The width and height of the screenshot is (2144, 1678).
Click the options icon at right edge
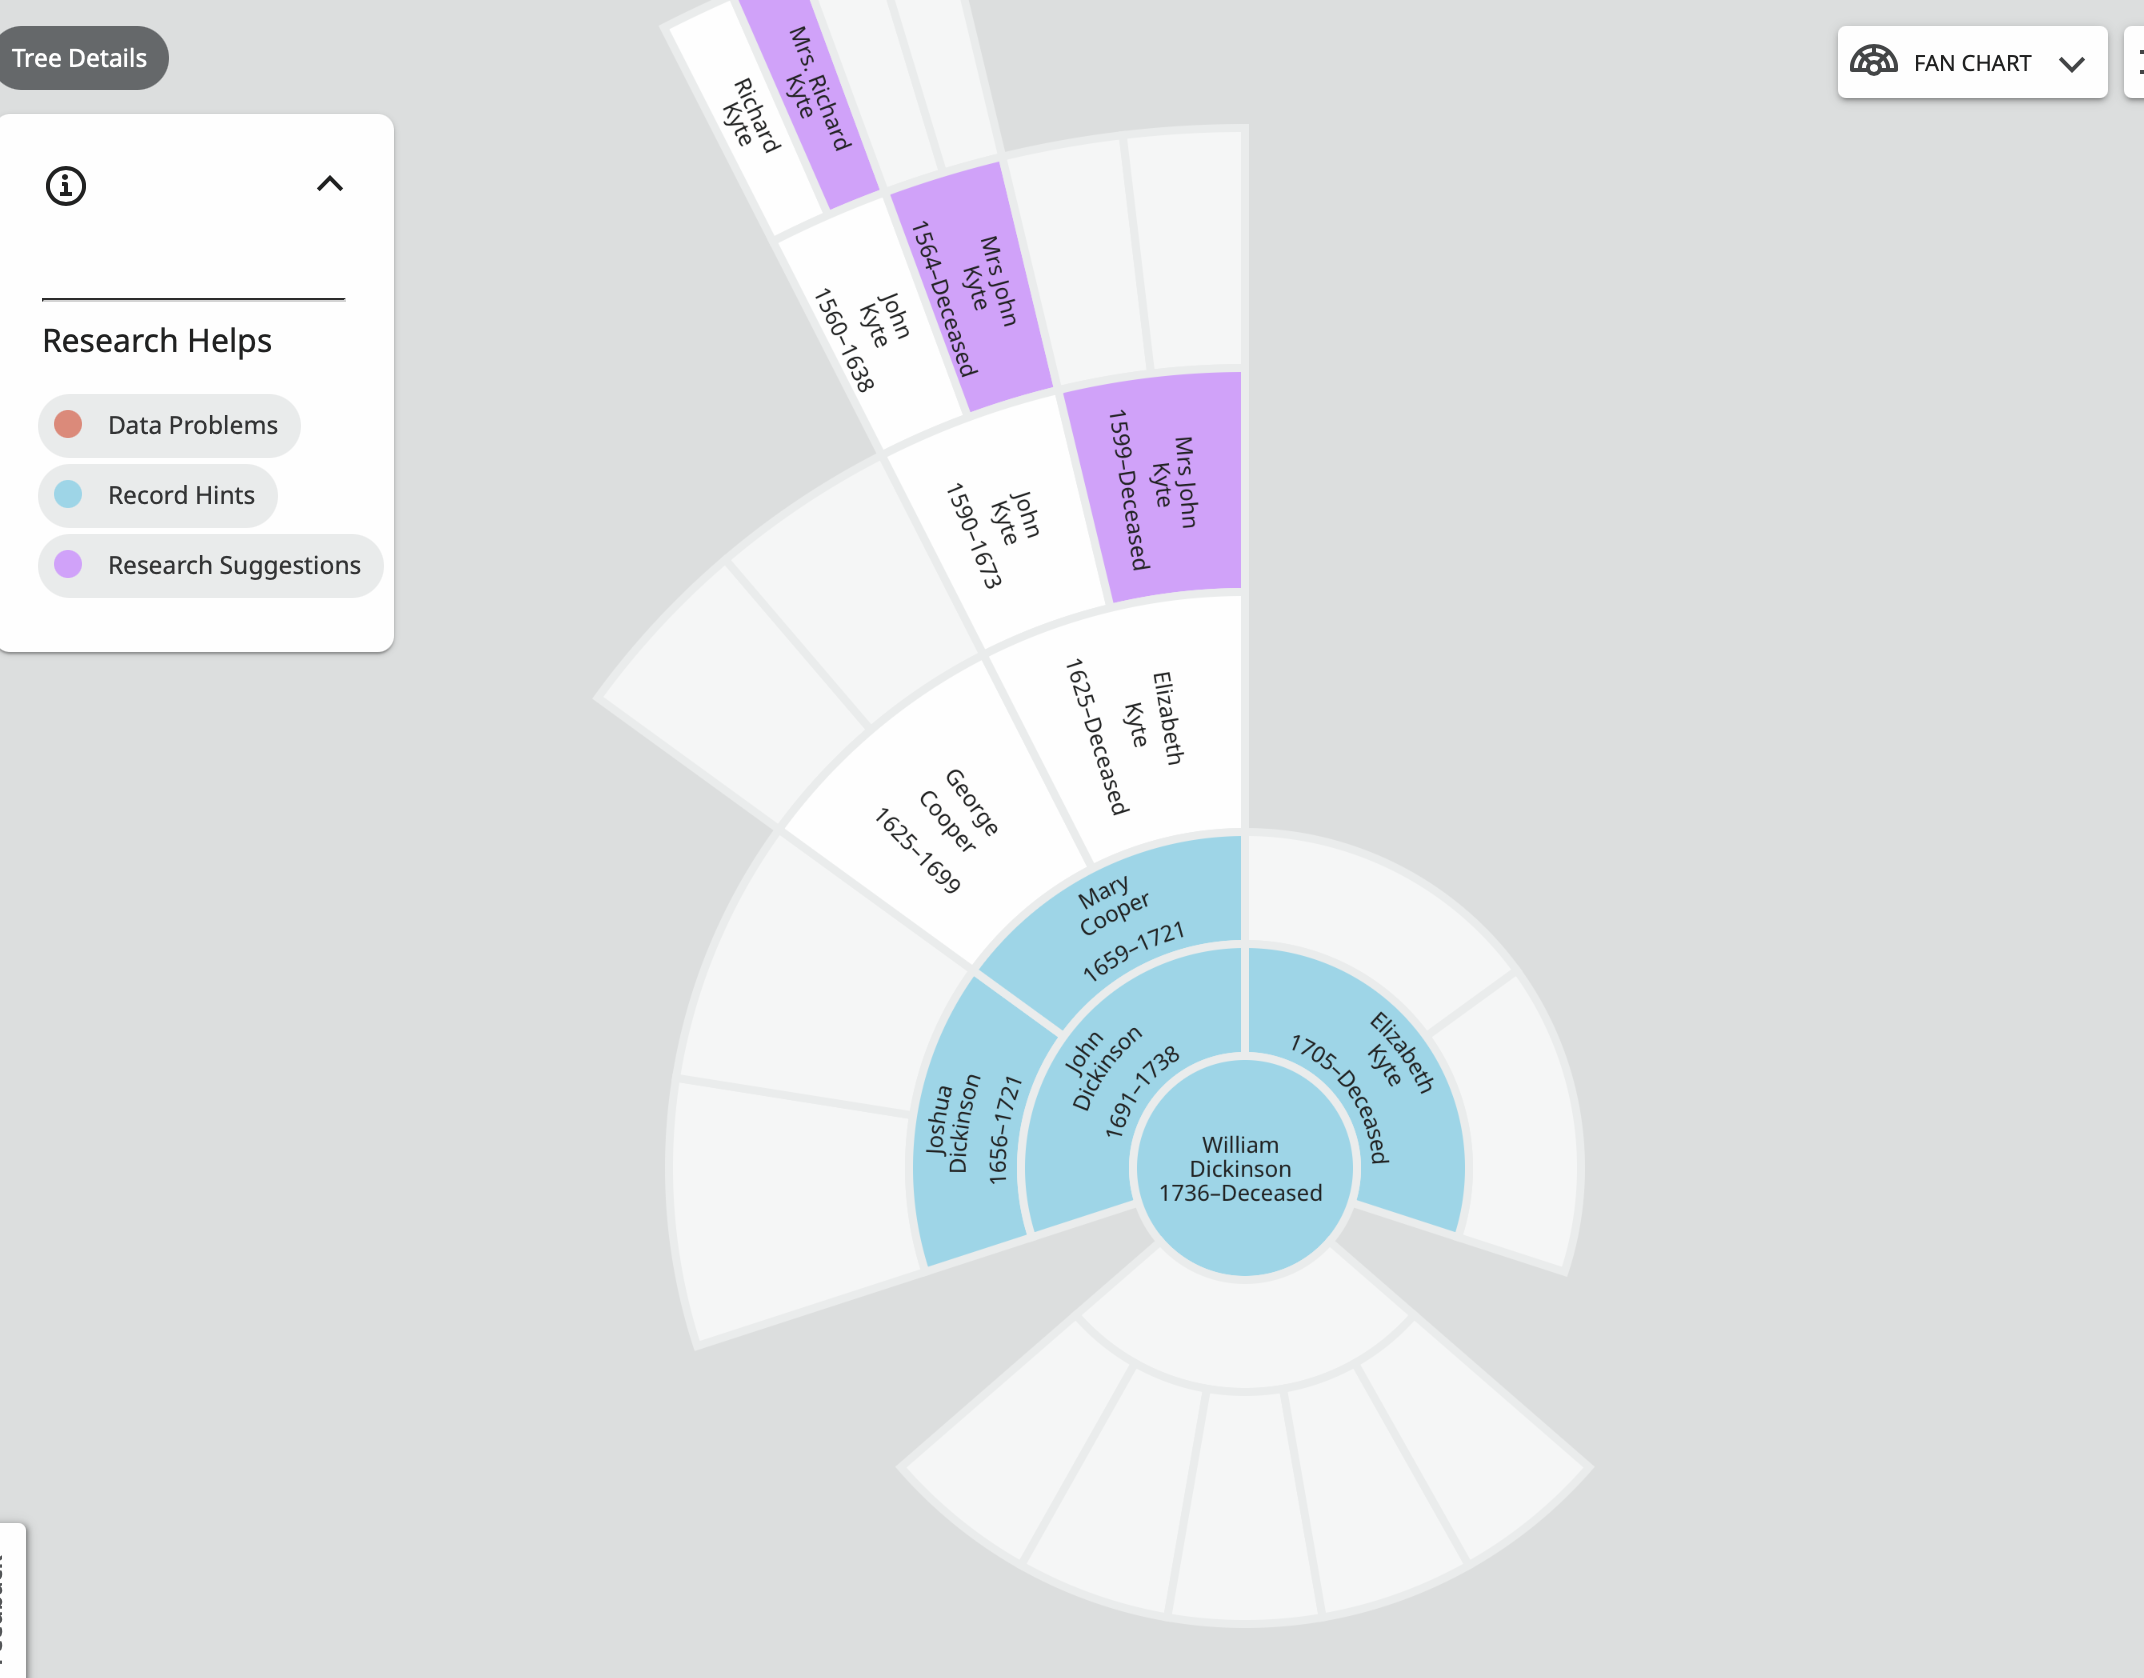pyautogui.click(x=2138, y=63)
